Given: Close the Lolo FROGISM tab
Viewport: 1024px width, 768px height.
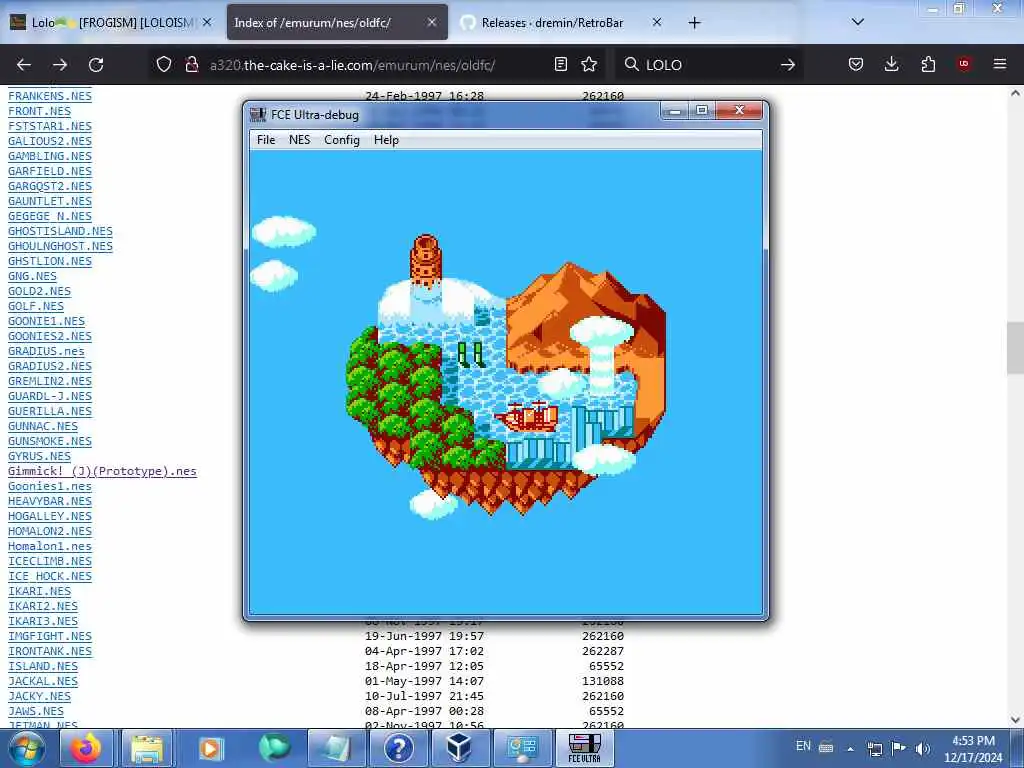Looking at the screenshot, I should click(207, 22).
